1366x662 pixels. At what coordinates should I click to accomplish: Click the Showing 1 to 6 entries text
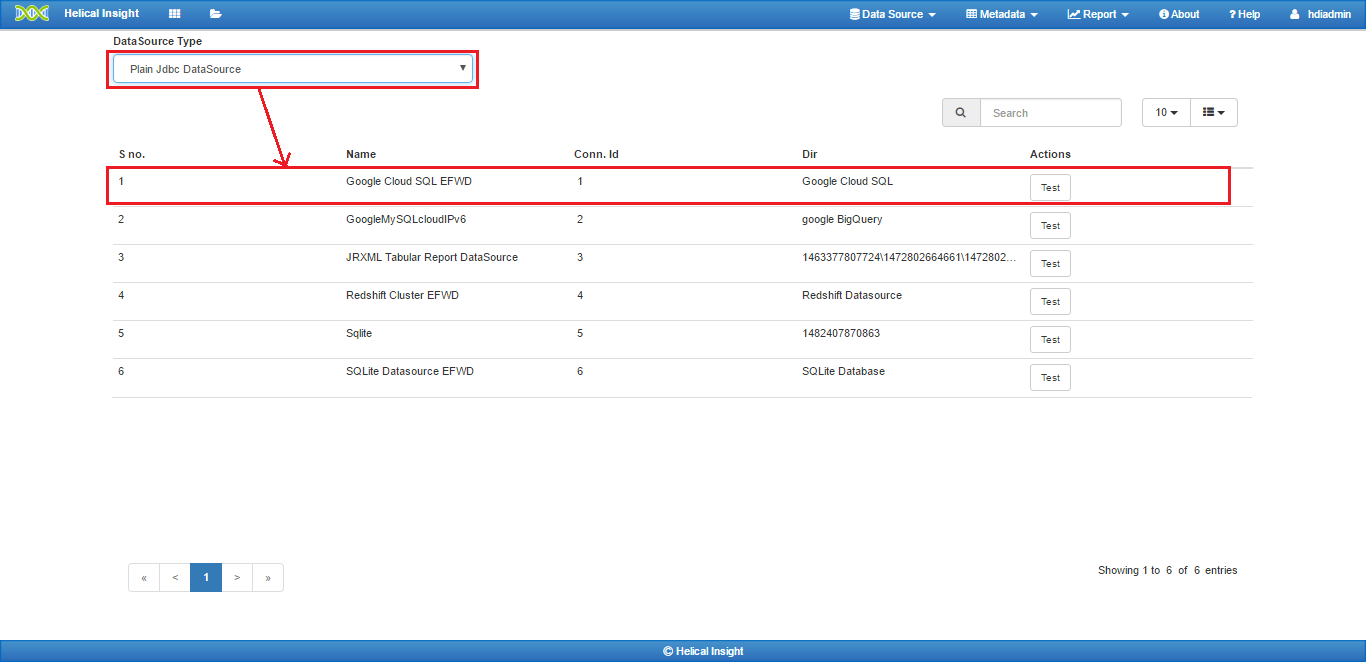[x=1168, y=570]
